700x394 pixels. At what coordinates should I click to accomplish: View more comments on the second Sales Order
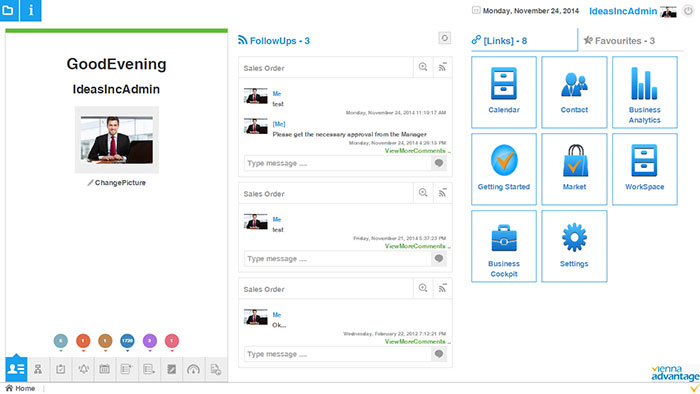click(417, 246)
